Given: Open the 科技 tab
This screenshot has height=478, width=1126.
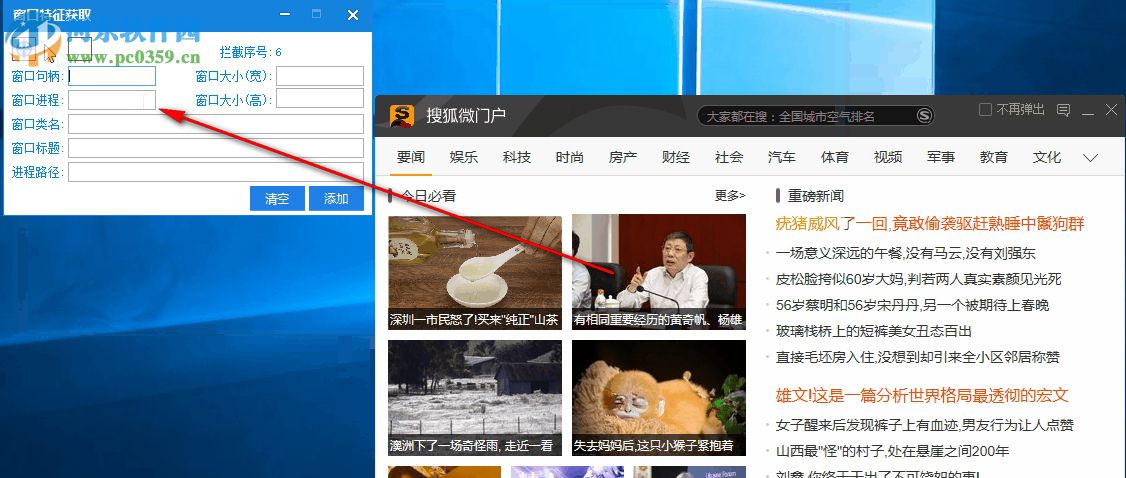Looking at the screenshot, I should [517, 157].
